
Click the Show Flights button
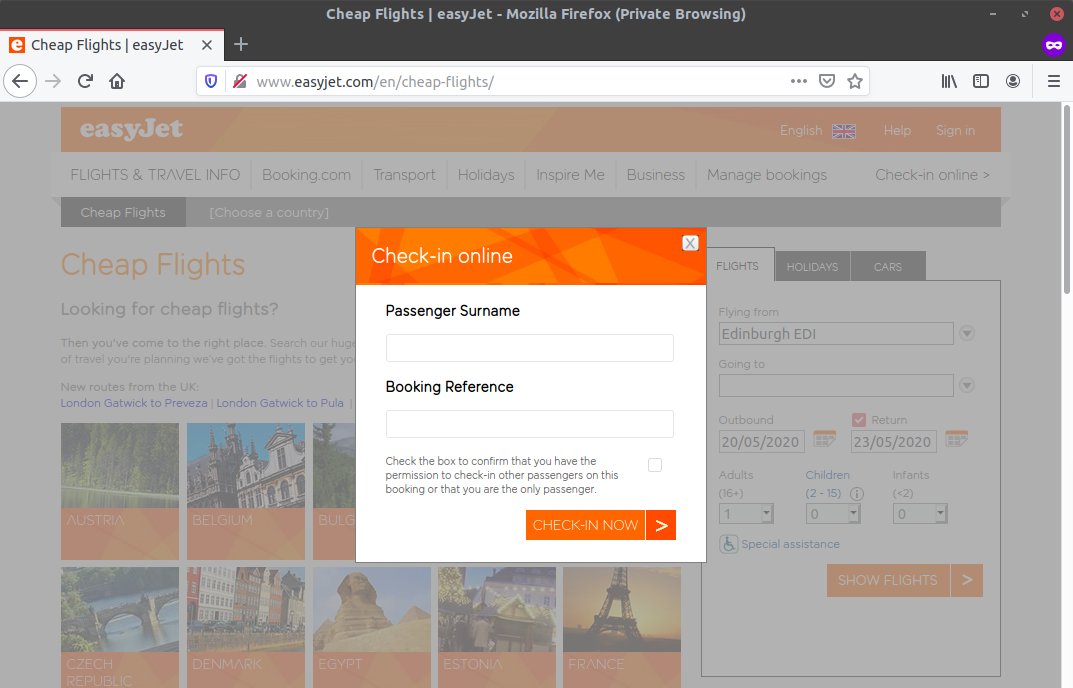[888, 581]
